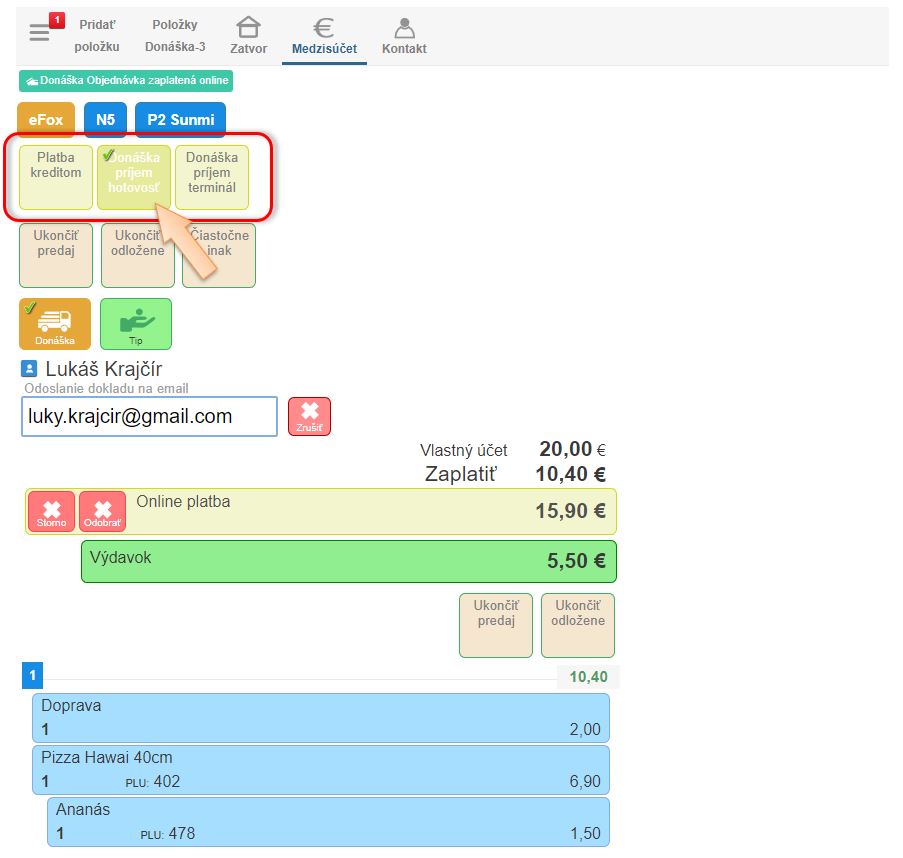The height and width of the screenshot is (858, 903).
Task: Click the Tip hand icon button
Action: 136,323
